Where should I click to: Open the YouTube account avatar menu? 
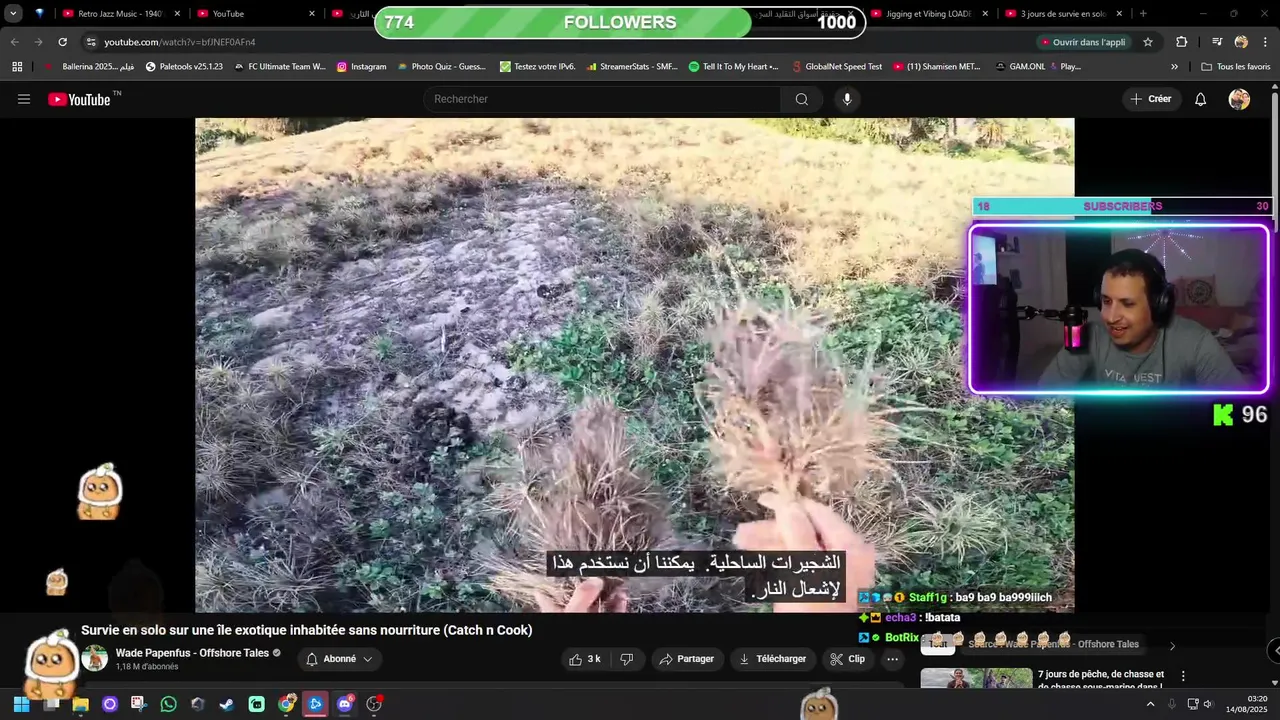(1239, 99)
